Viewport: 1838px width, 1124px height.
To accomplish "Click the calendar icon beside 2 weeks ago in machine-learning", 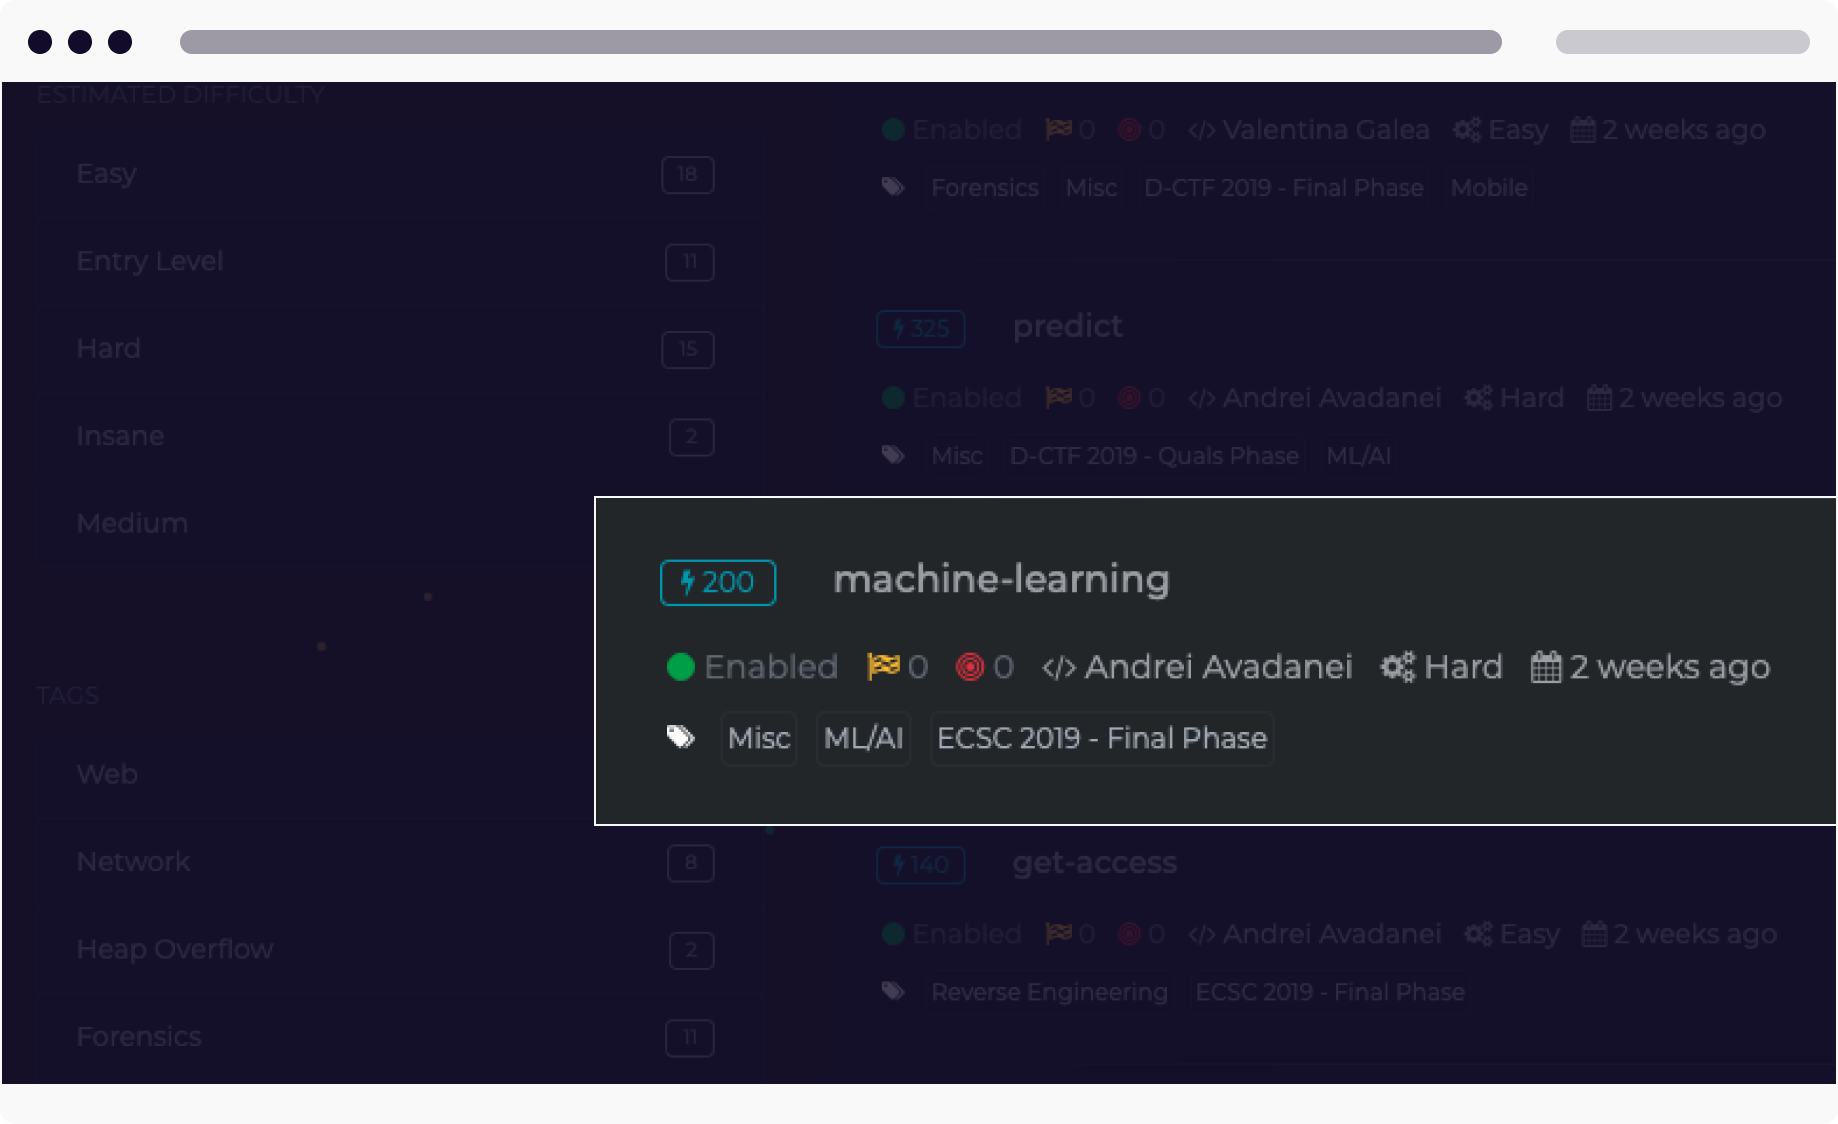I will pos(1546,667).
